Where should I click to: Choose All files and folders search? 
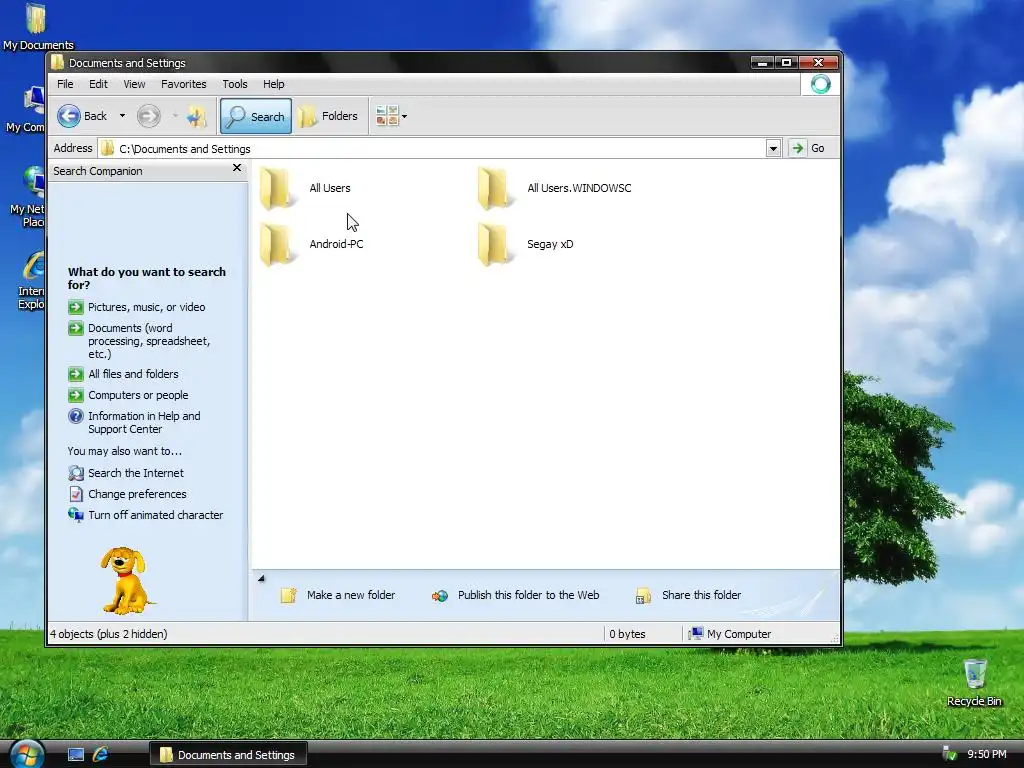click(x=133, y=374)
